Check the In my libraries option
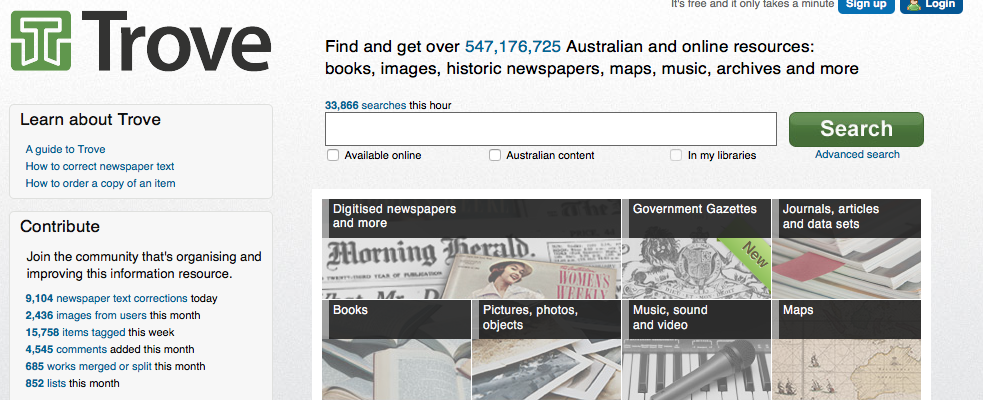This screenshot has width=983, height=400. pos(677,155)
